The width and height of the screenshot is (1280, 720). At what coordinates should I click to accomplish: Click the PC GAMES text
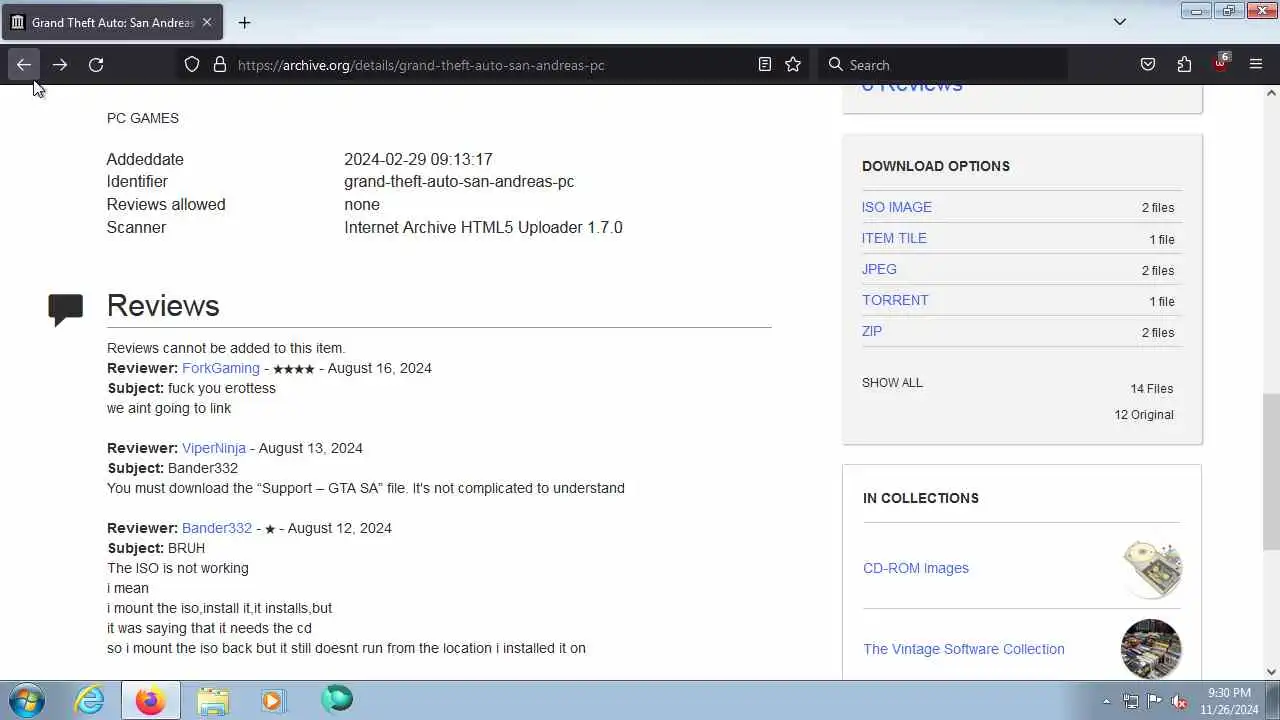click(143, 118)
